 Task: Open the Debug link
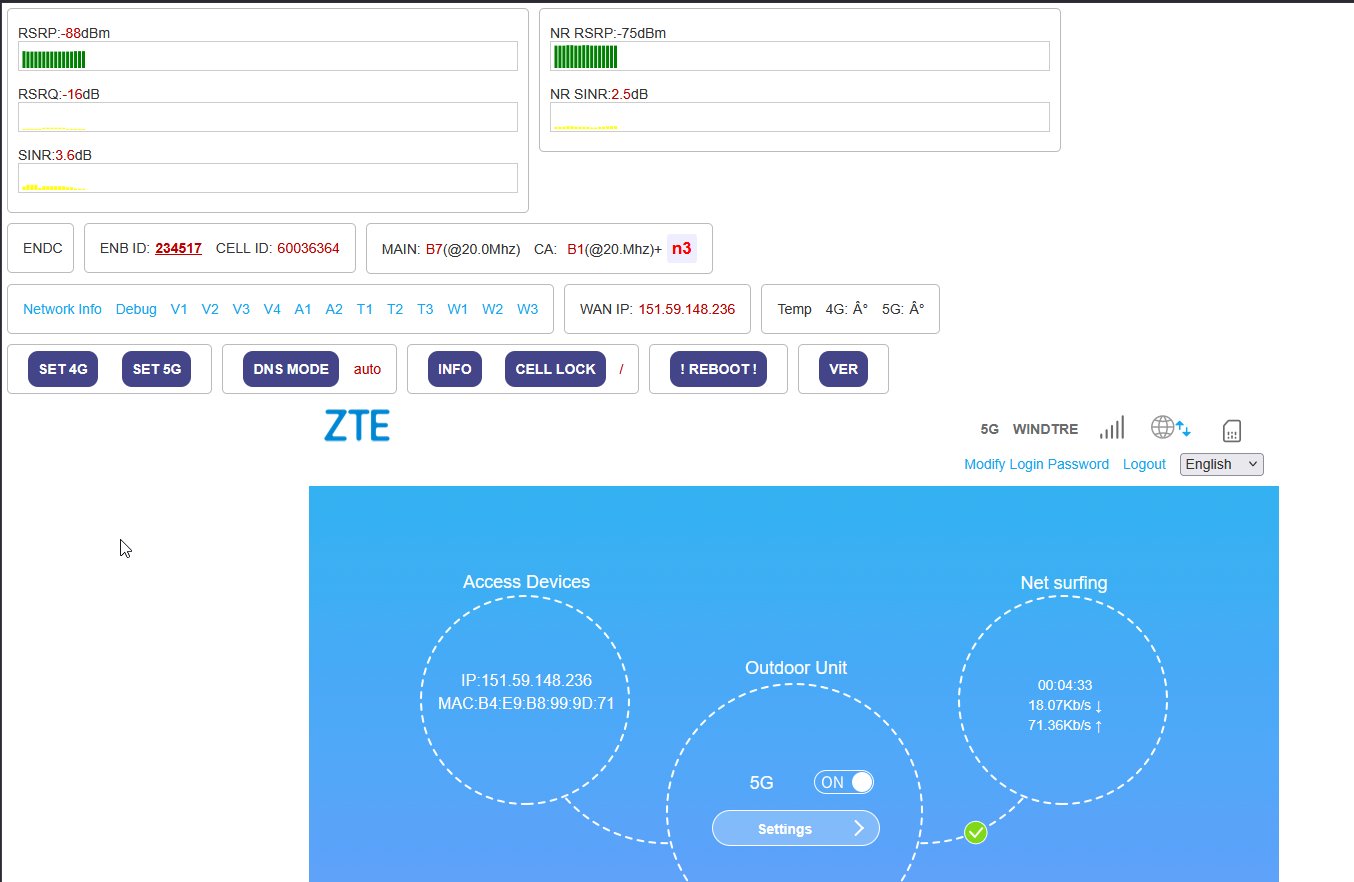(136, 309)
